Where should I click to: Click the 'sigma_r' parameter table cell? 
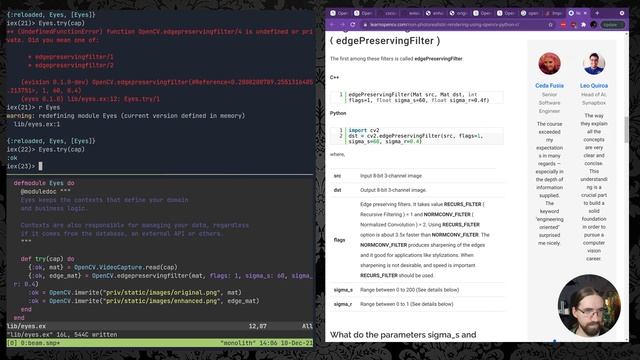[x=343, y=304]
